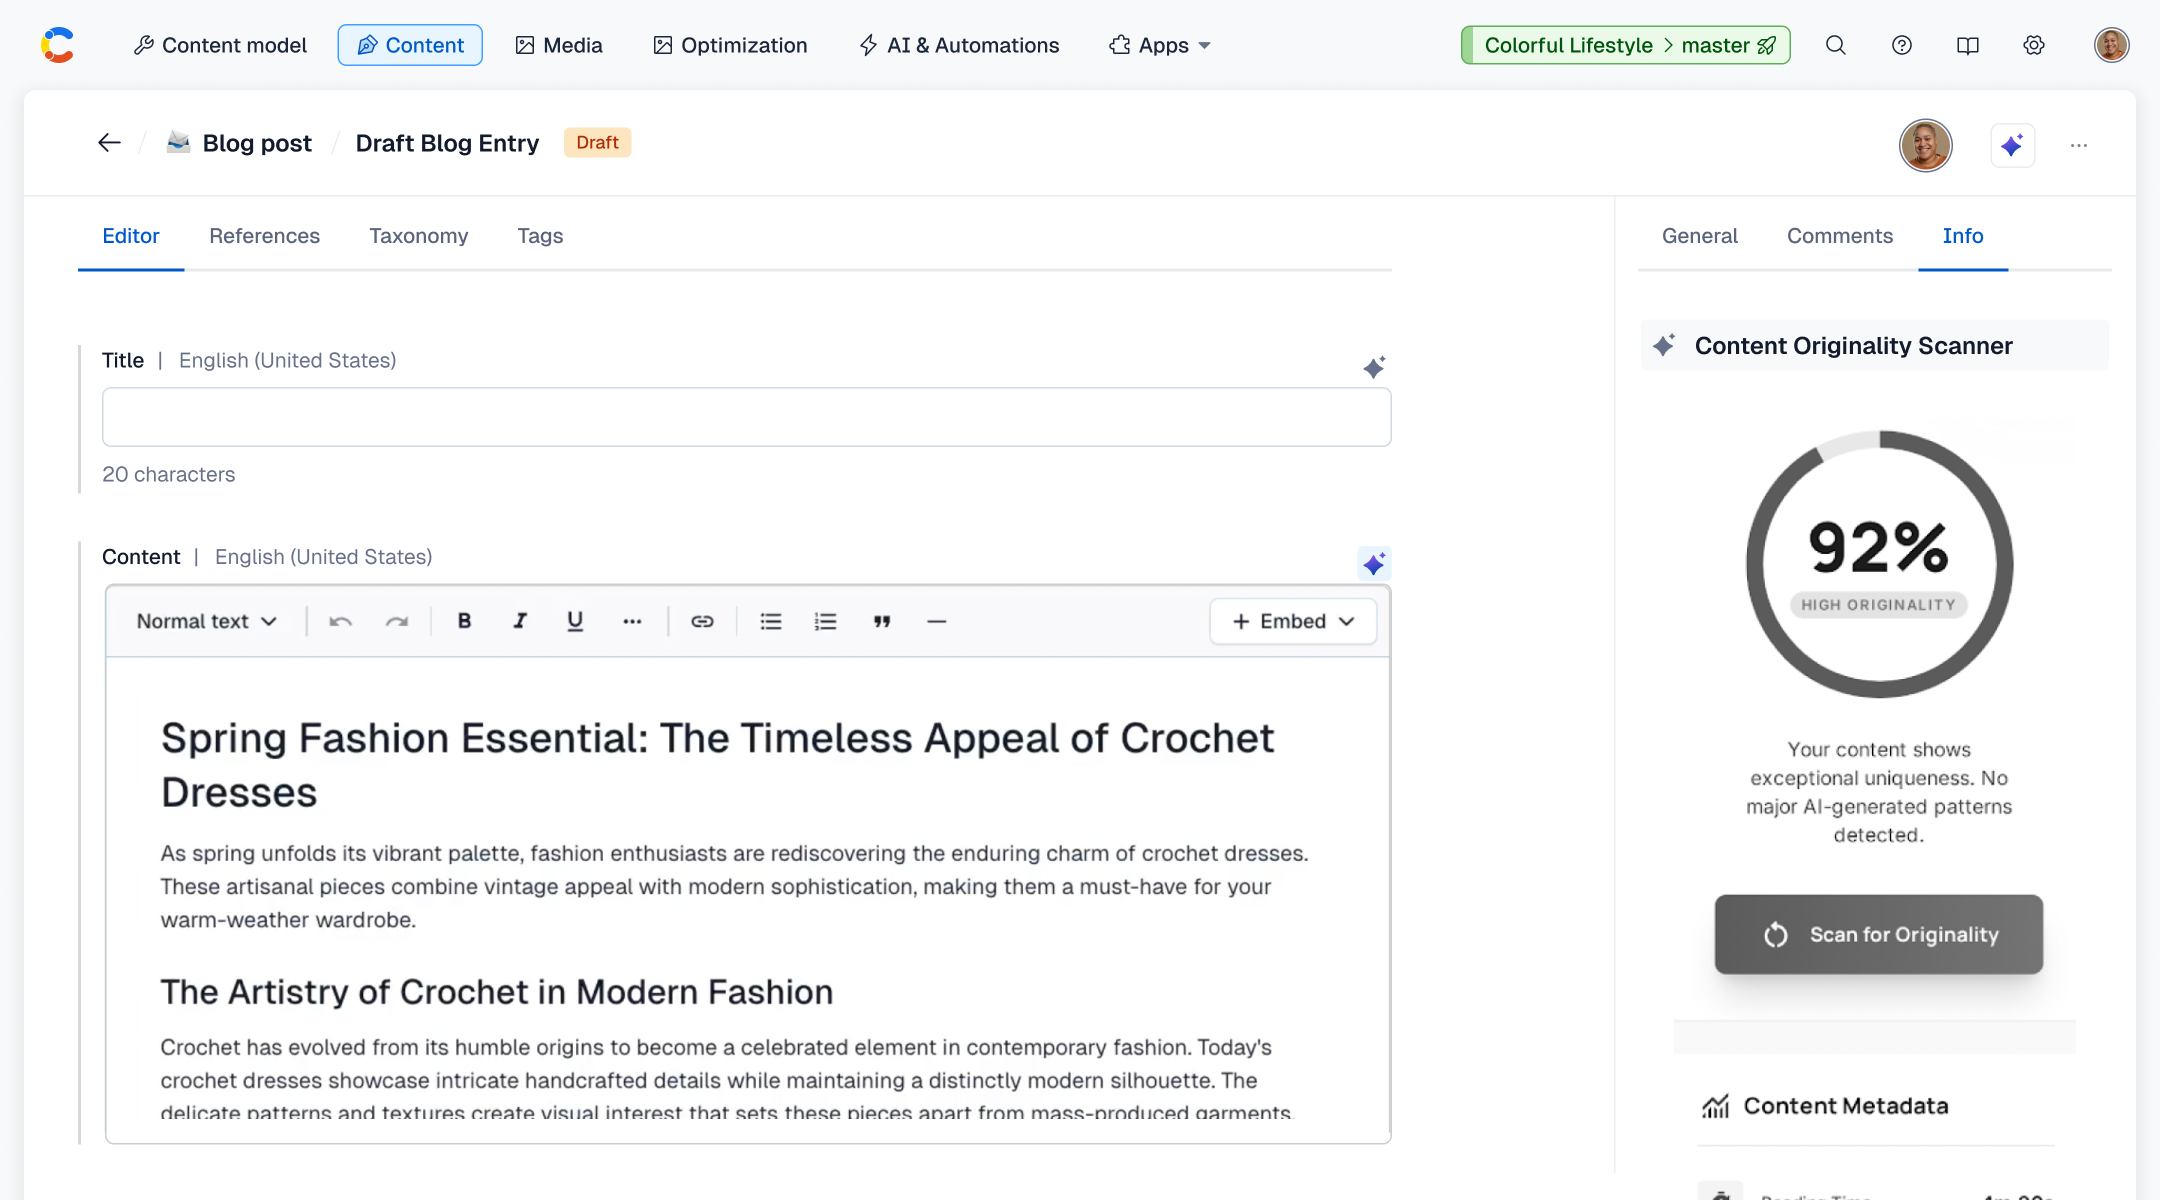Insert a horizontal rule divider
The image size is (2160, 1200).
click(936, 621)
